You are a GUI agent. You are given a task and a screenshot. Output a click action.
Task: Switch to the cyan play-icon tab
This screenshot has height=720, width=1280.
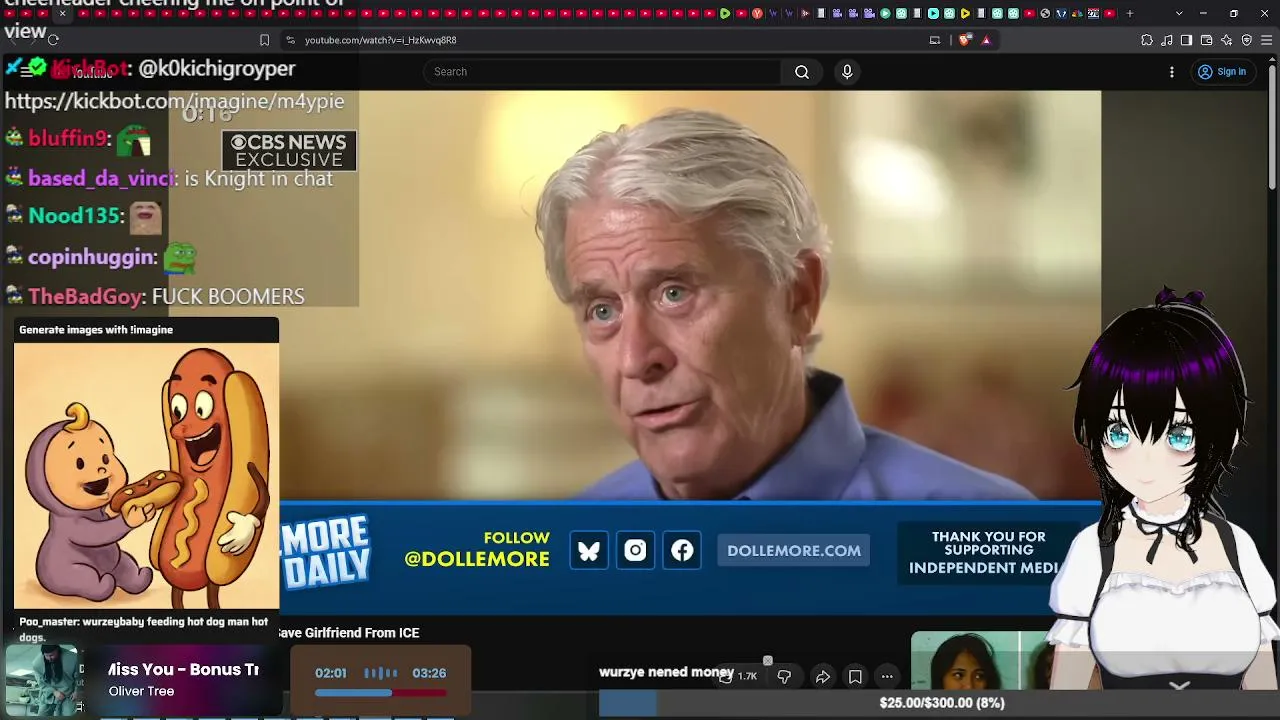point(933,13)
